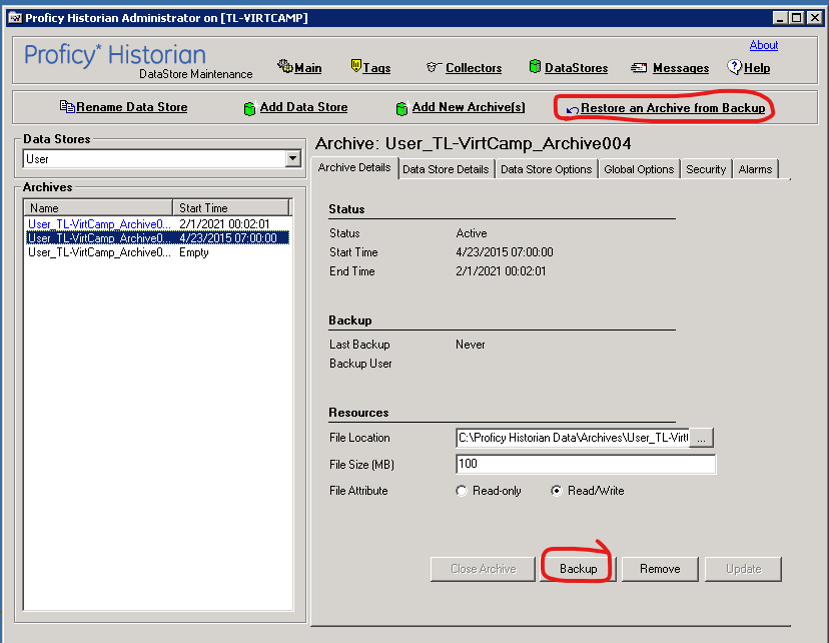Open the Messages page link
This screenshot has width=829, height=643.
point(681,68)
